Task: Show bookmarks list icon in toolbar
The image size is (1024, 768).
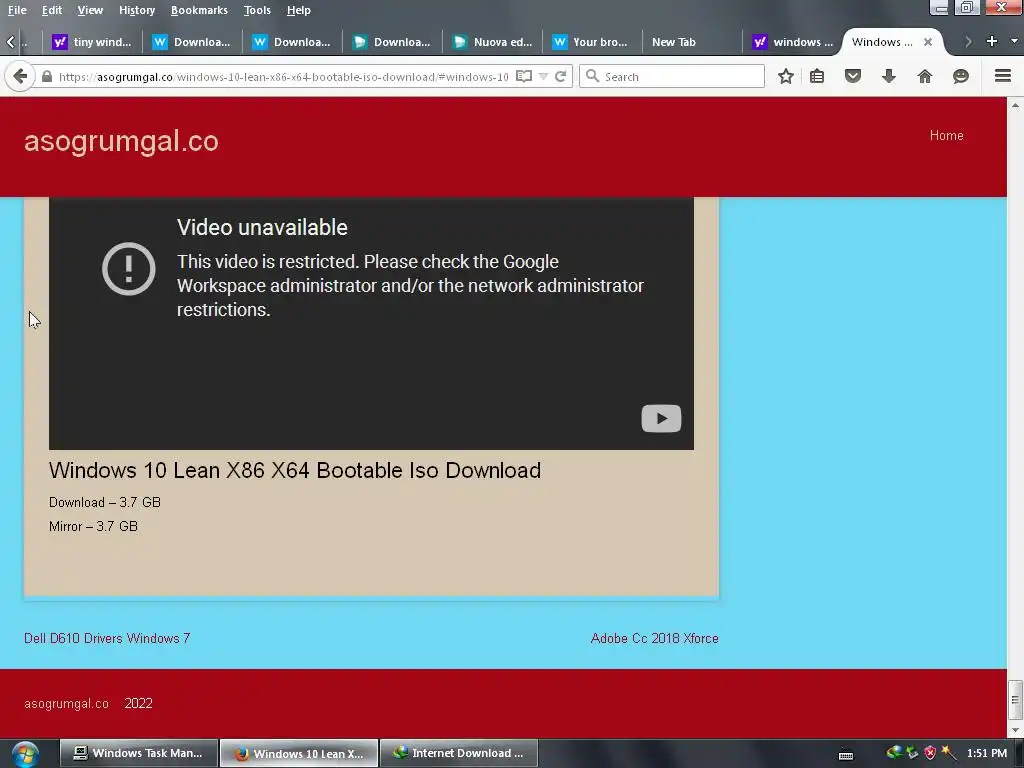Action: click(817, 76)
